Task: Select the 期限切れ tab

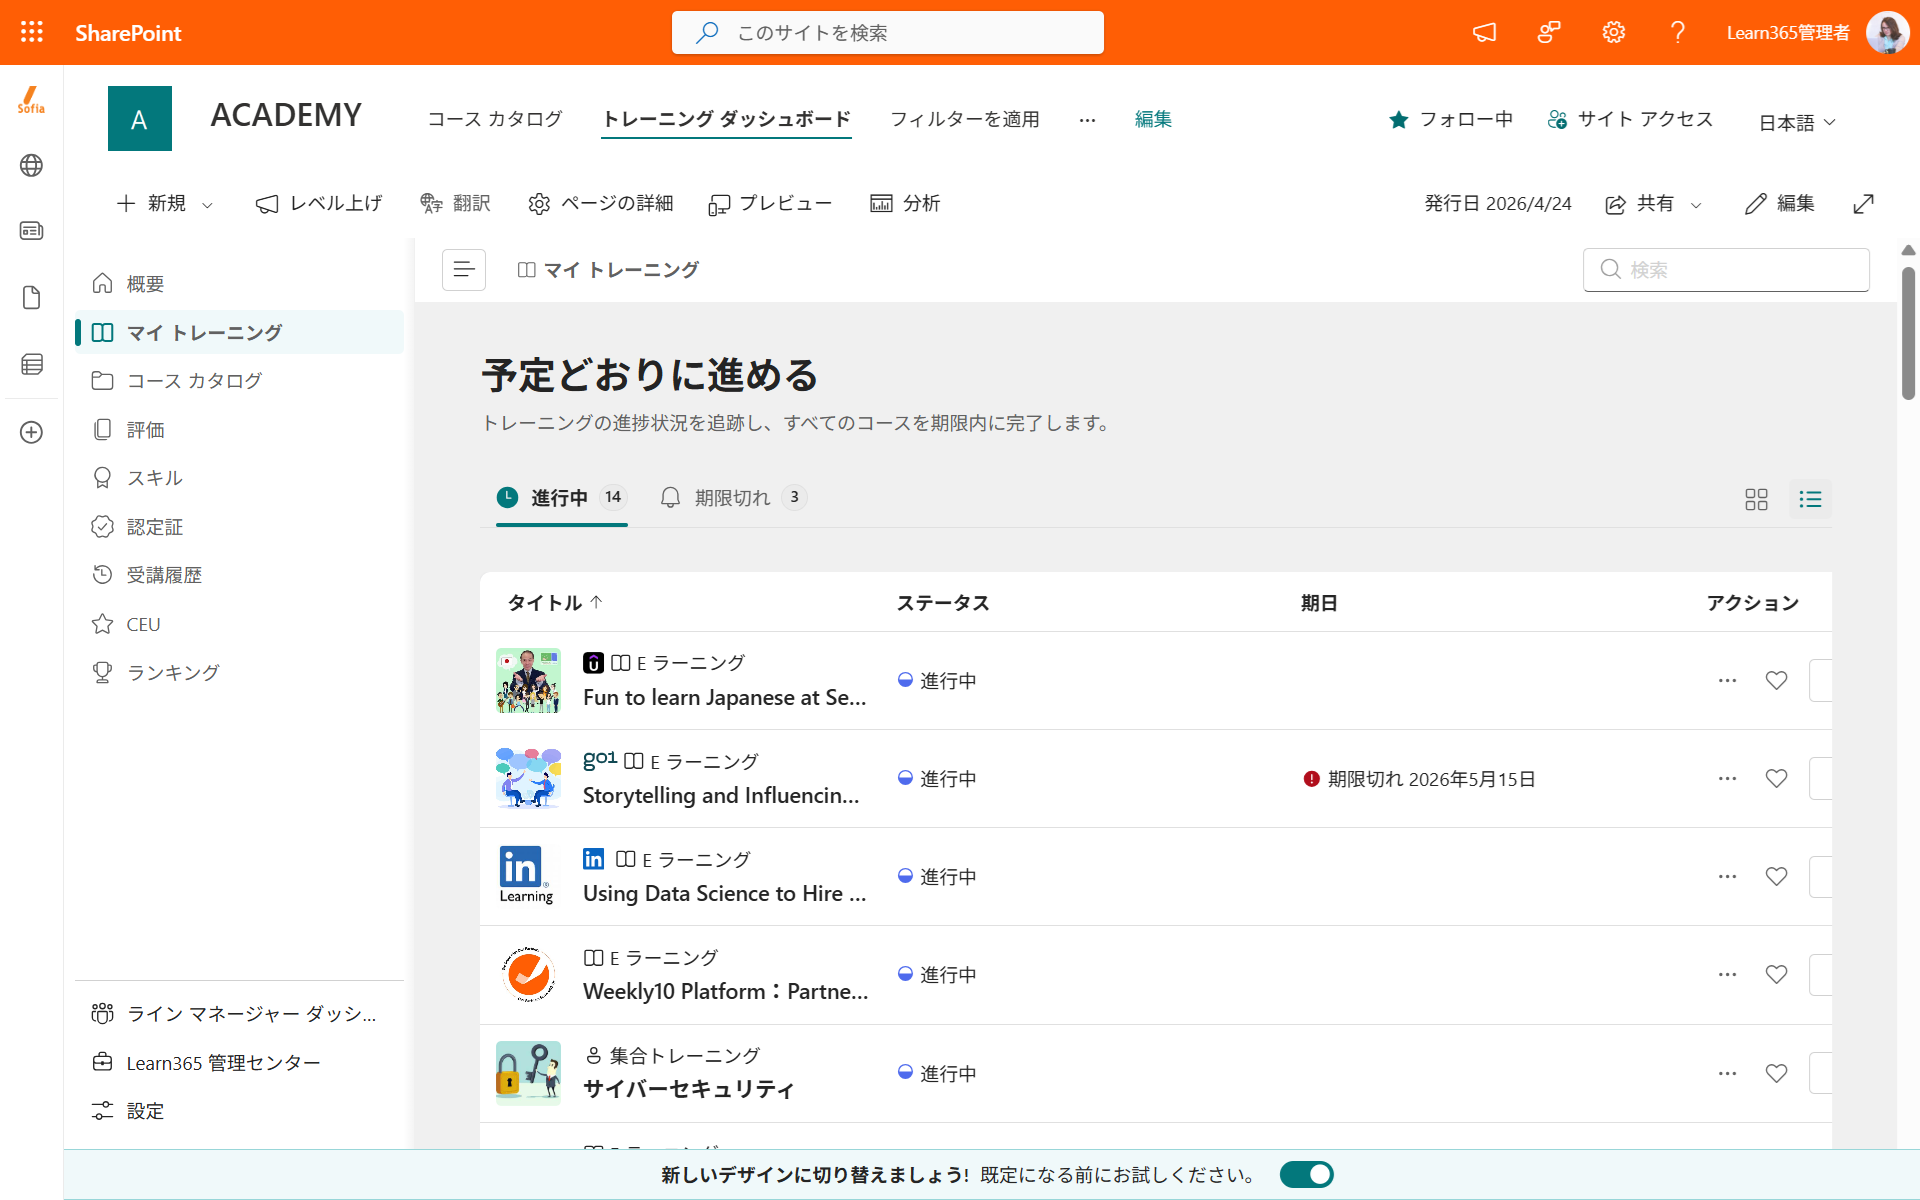Action: (733, 498)
